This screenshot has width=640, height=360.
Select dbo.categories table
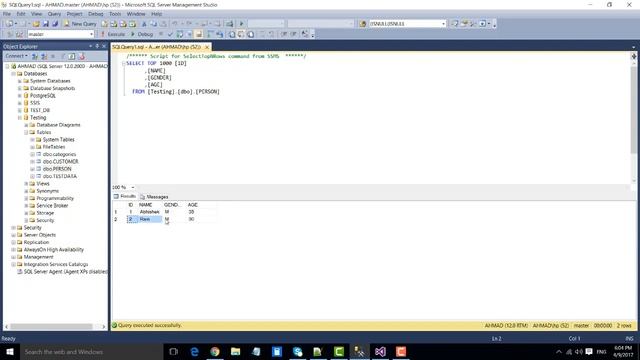[x=59, y=154]
